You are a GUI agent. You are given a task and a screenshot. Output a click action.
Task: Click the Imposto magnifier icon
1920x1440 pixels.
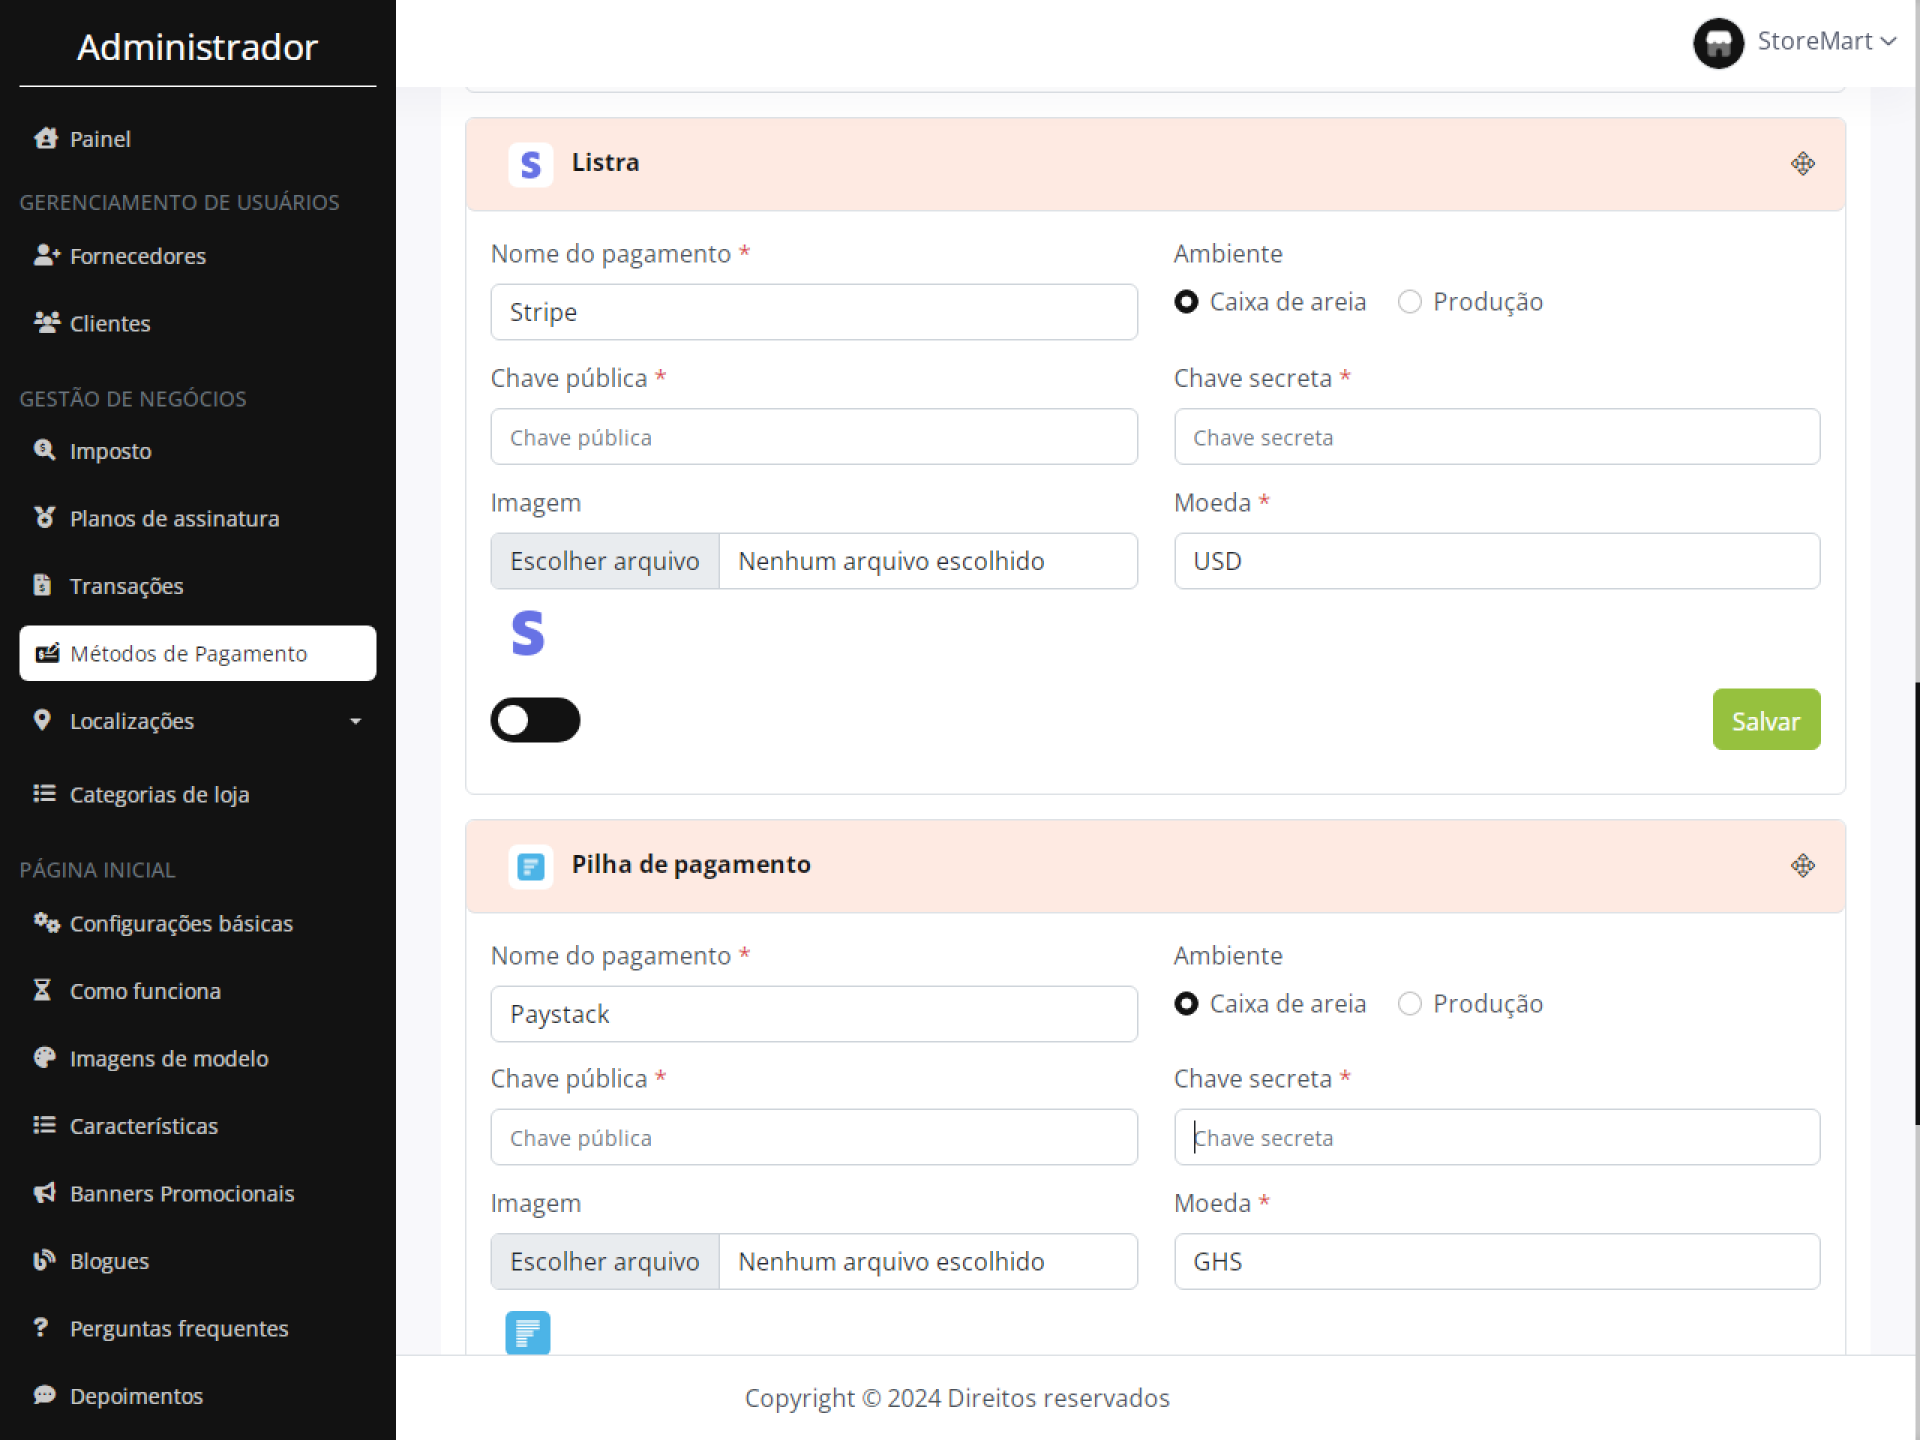44,450
